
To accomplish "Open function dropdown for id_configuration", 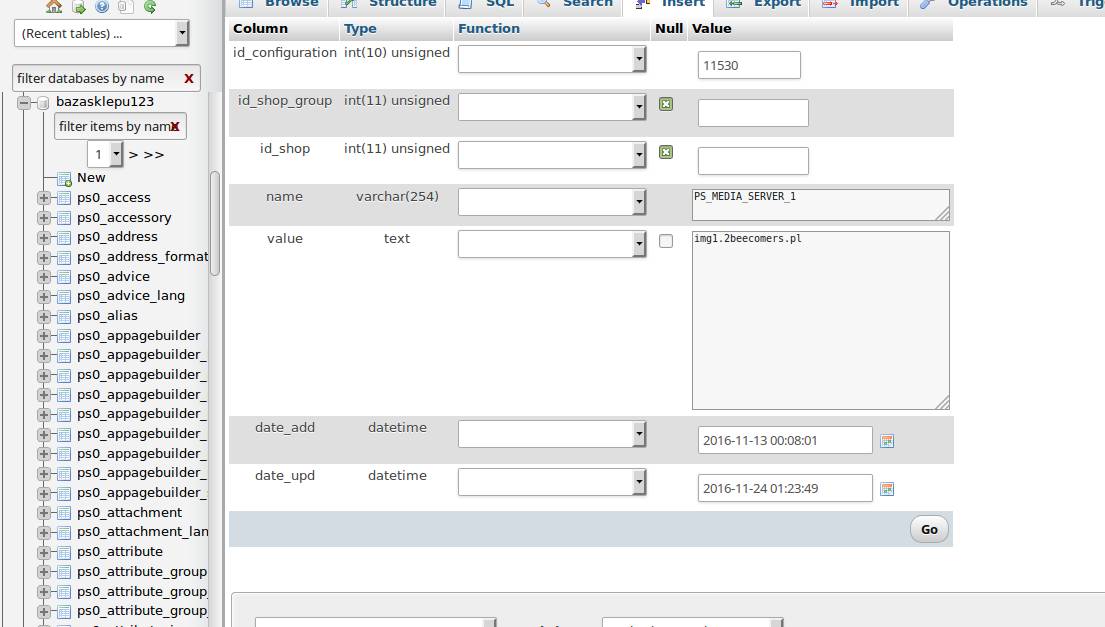I will point(552,59).
